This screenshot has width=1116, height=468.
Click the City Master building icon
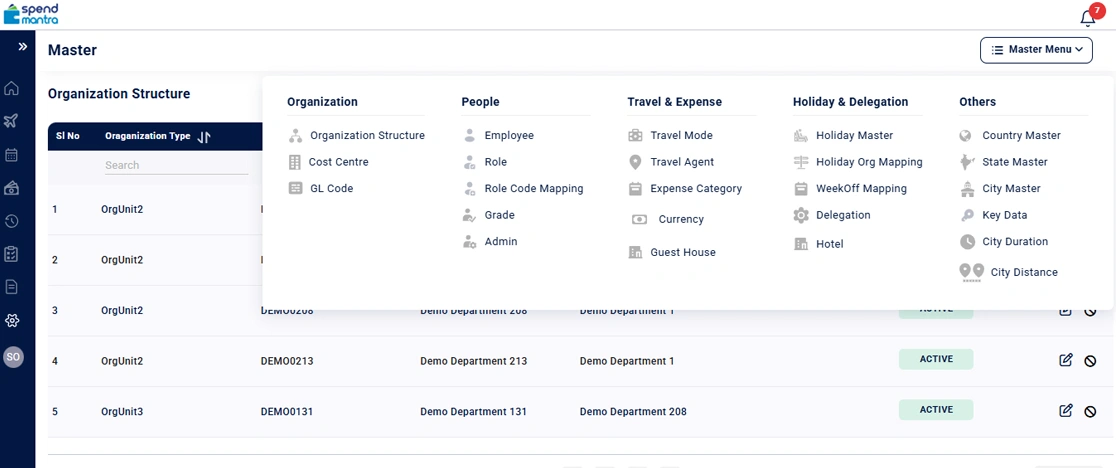[x=967, y=188]
